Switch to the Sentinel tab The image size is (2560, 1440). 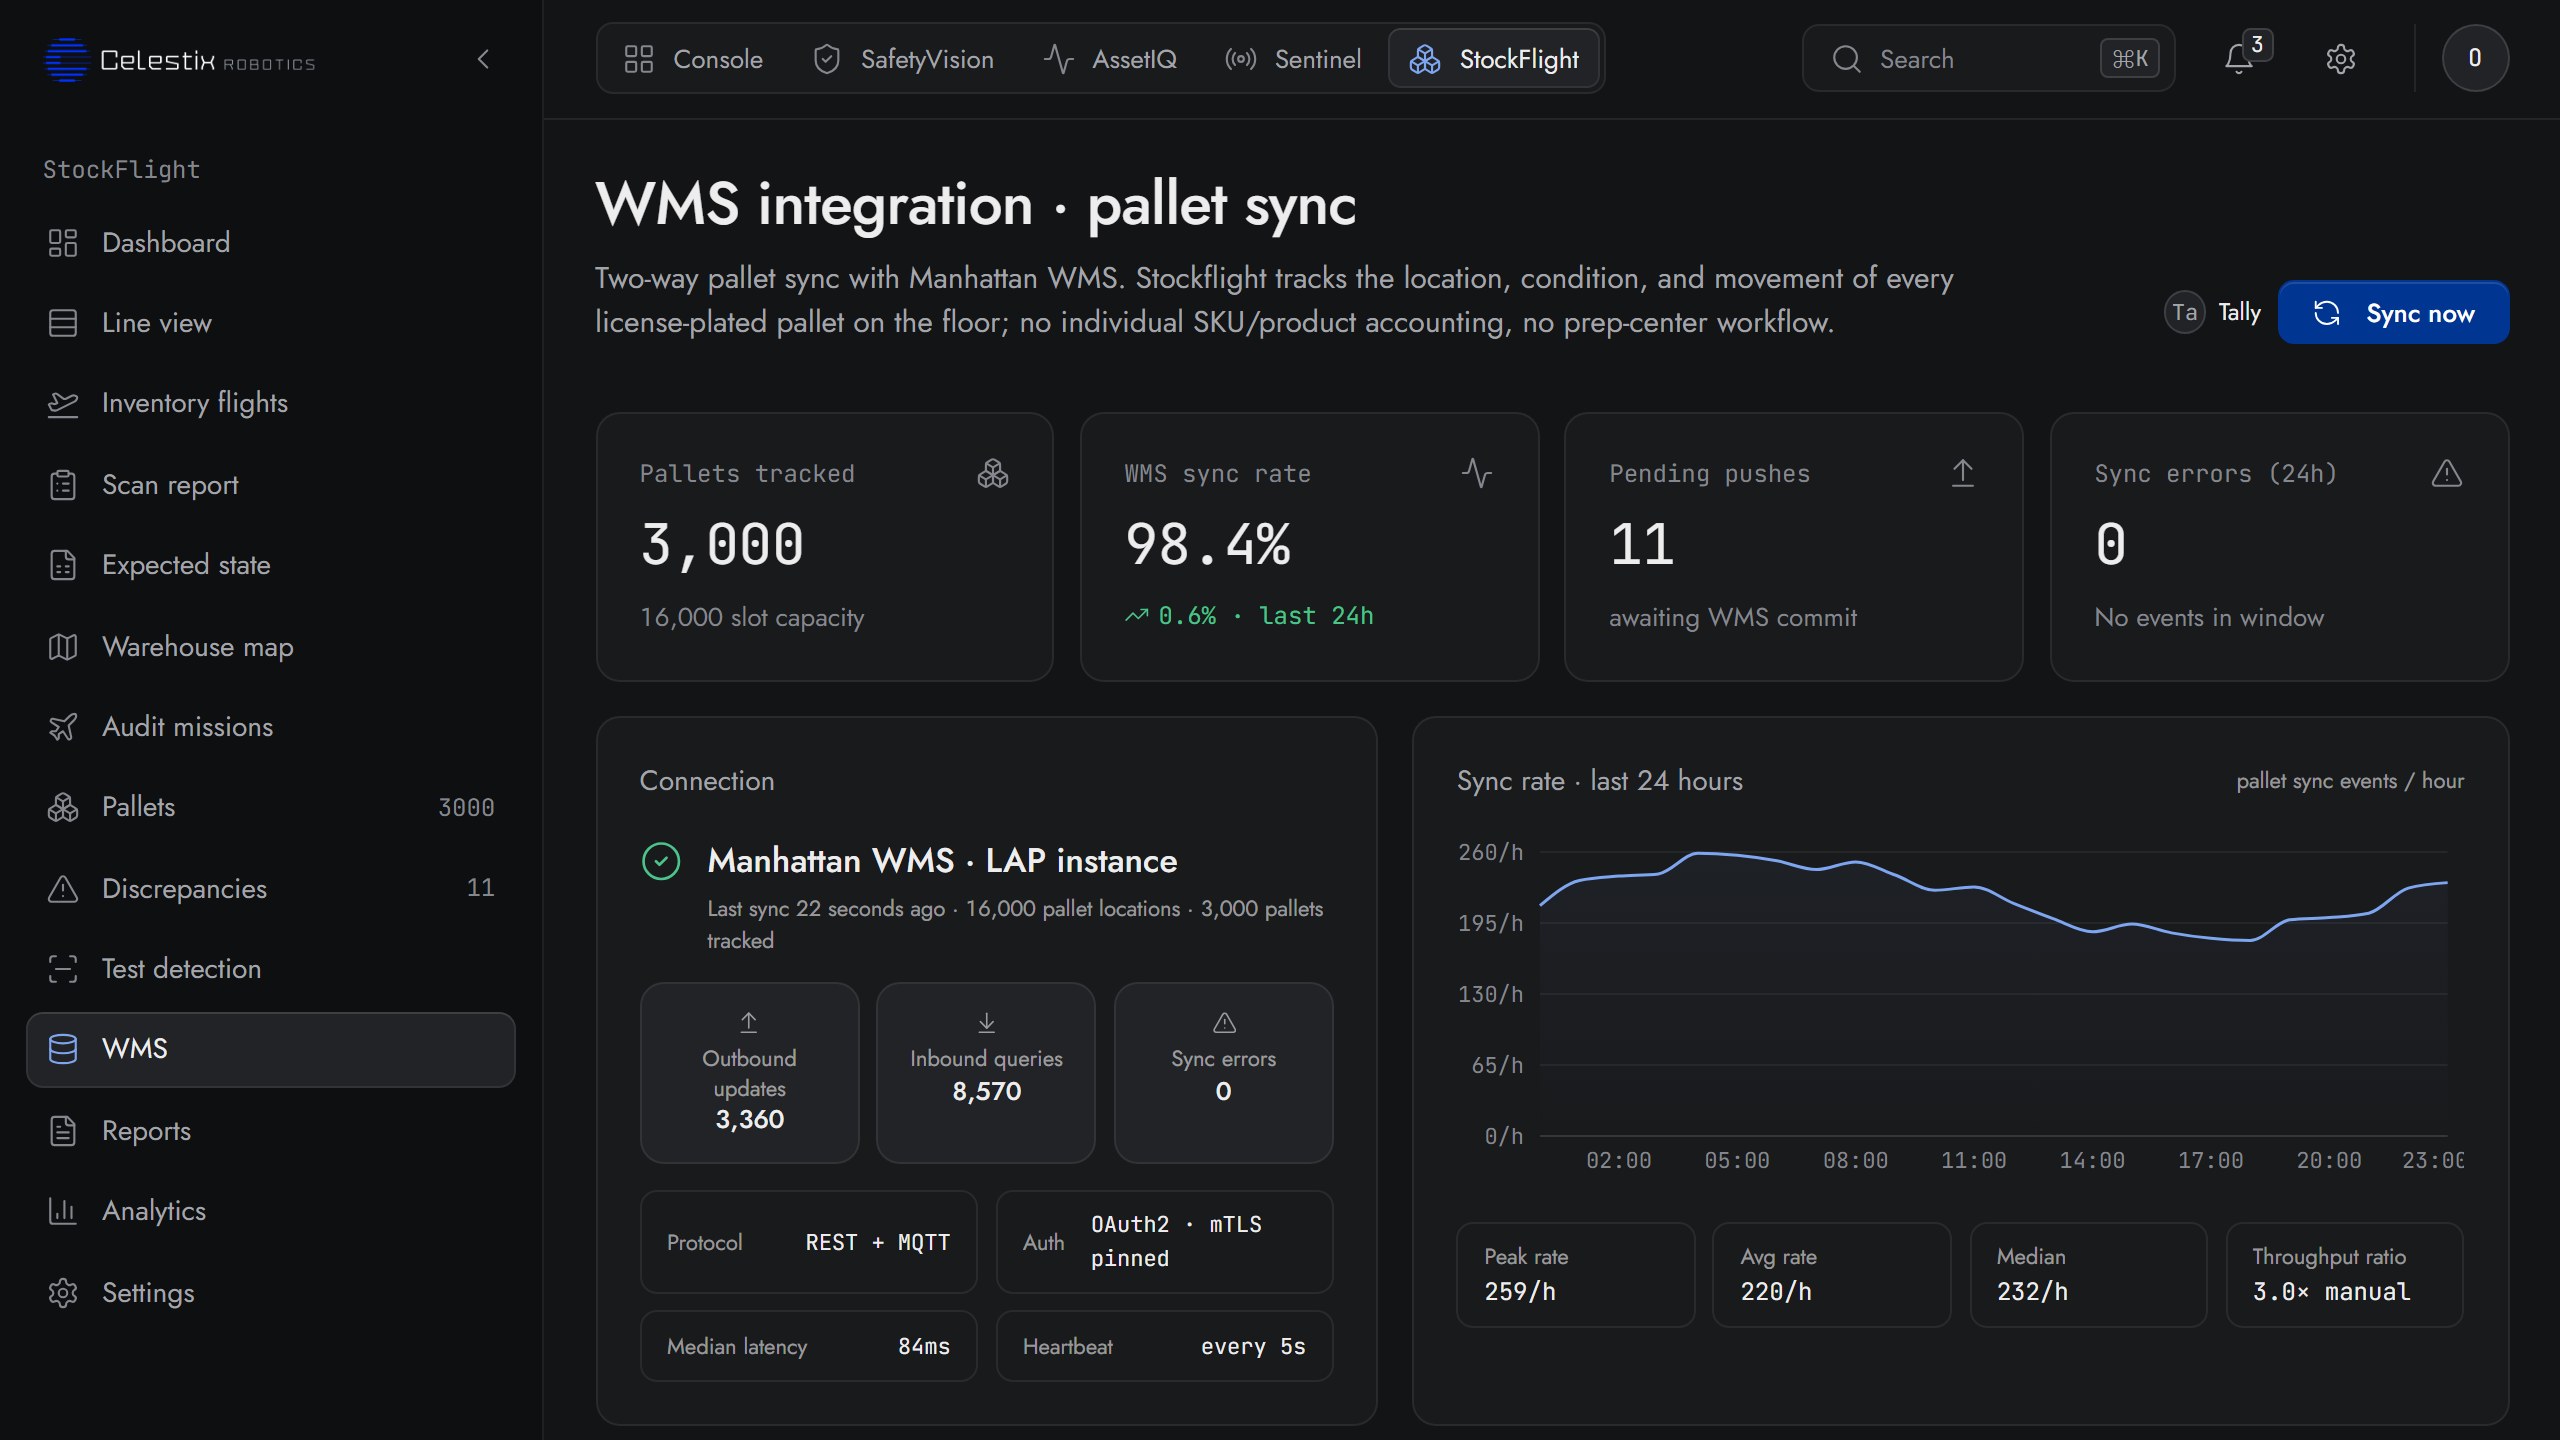pos(1293,59)
